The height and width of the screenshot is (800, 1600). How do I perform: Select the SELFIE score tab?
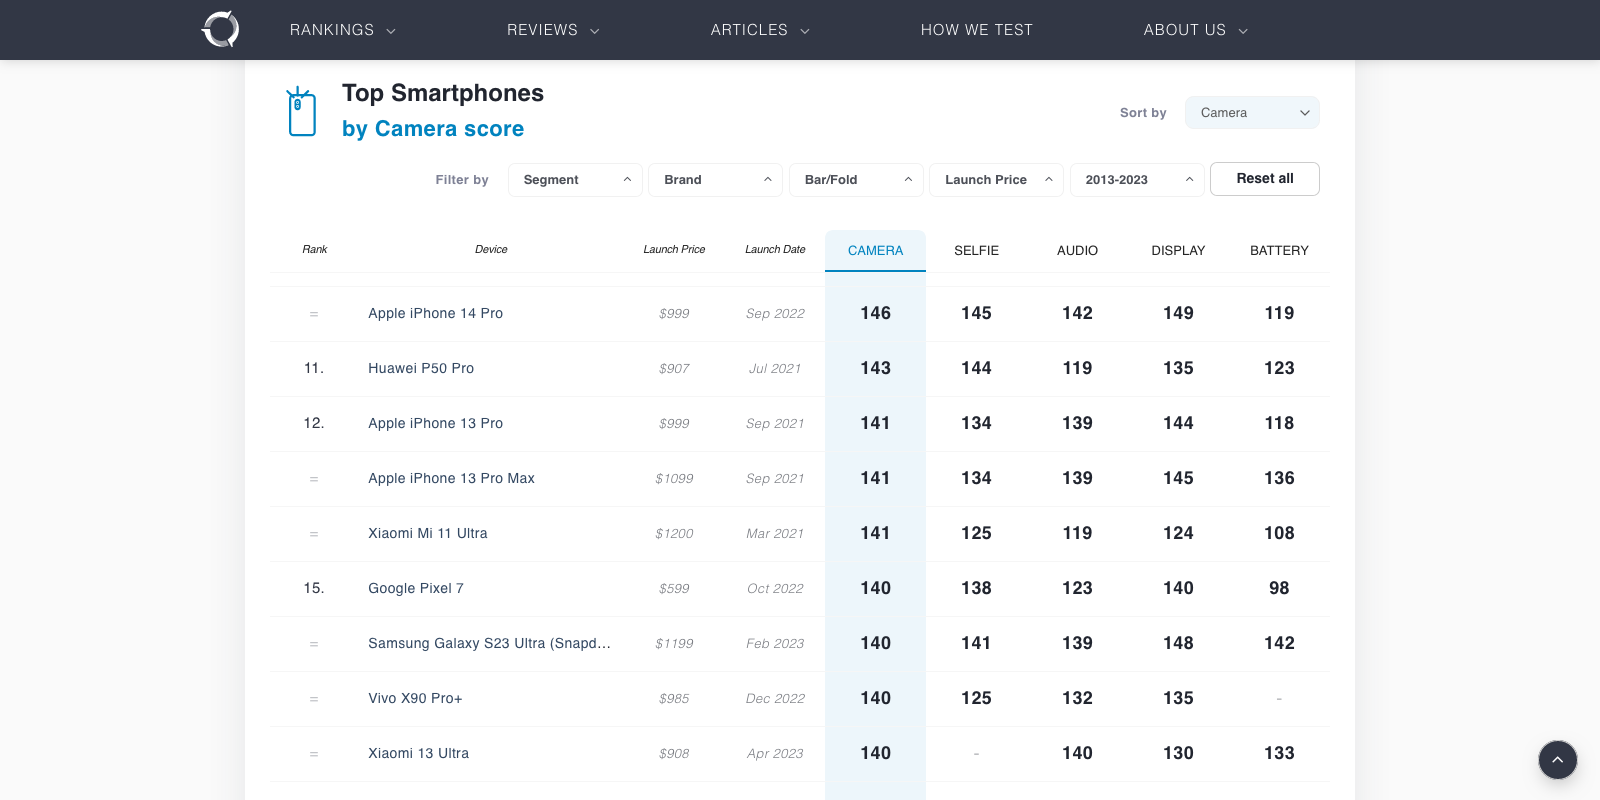976,251
